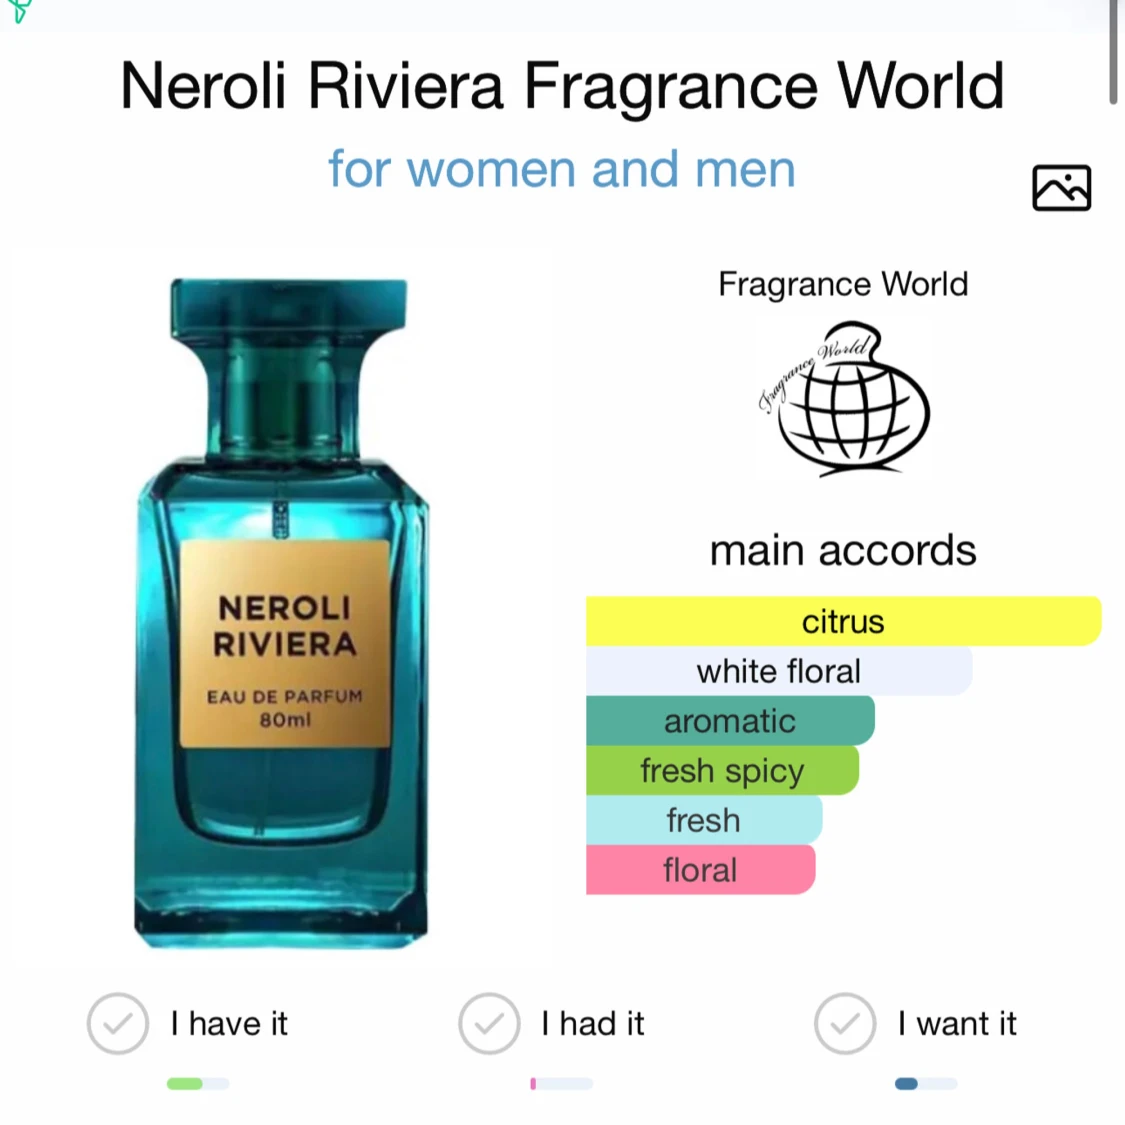The image size is (1125, 1125).
Task: Select the yellow citrus accord bar
Action: tap(844, 621)
